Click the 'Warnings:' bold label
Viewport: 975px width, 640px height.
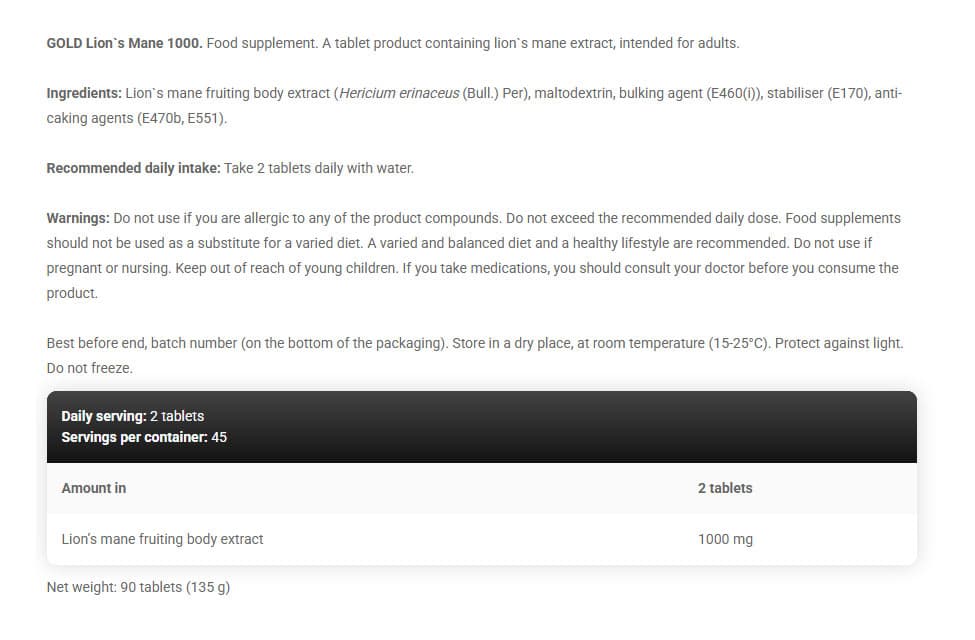click(78, 218)
